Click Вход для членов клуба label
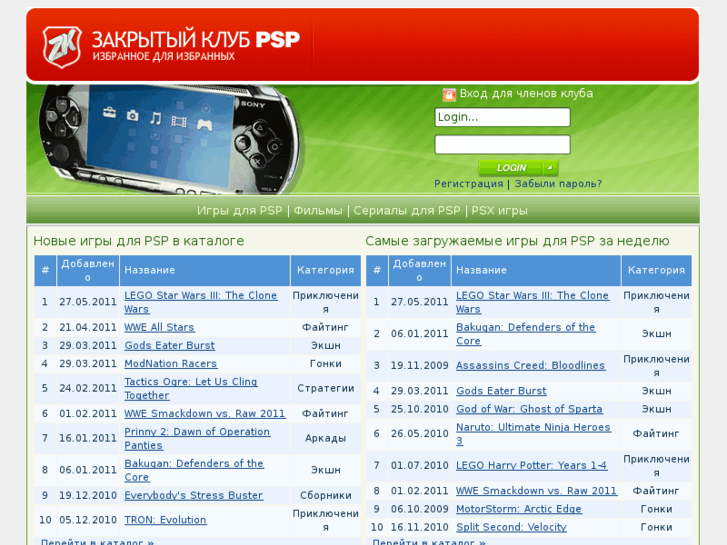Screen dimensions: 727x545 pyautogui.click(x=526, y=93)
